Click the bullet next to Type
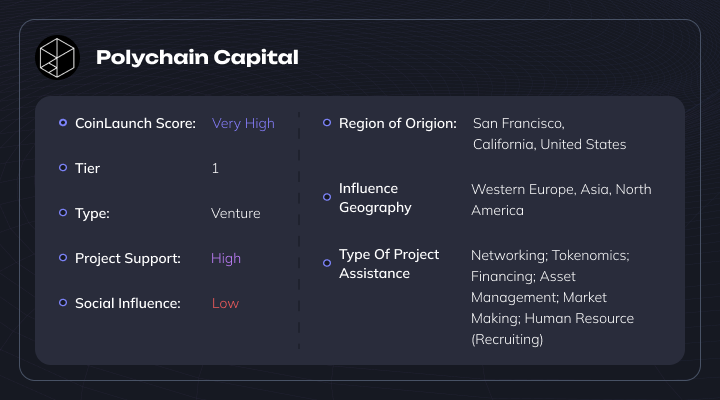The height and width of the screenshot is (400, 720). [x=63, y=213]
